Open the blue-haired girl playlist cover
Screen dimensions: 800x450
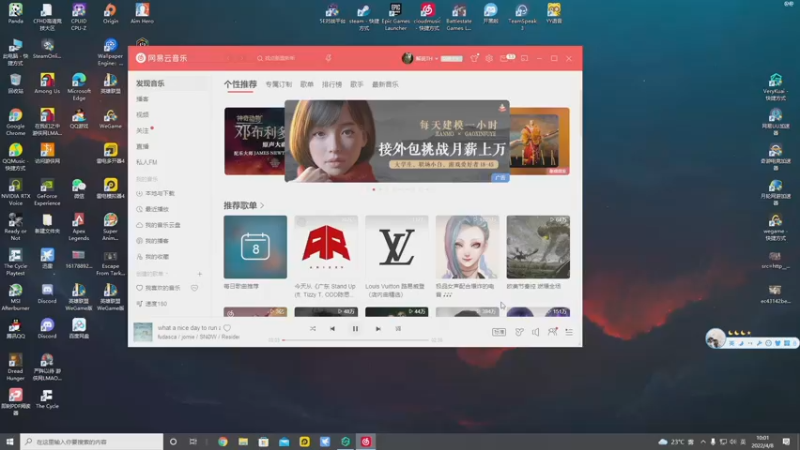(467, 247)
